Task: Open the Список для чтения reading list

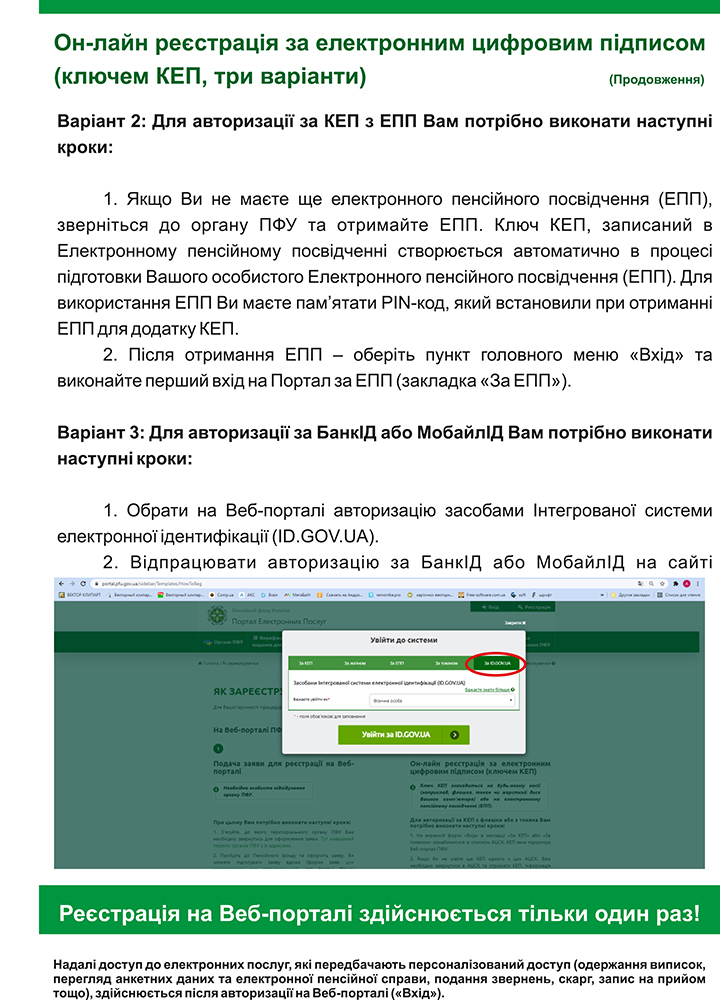Action: [x=679, y=595]
